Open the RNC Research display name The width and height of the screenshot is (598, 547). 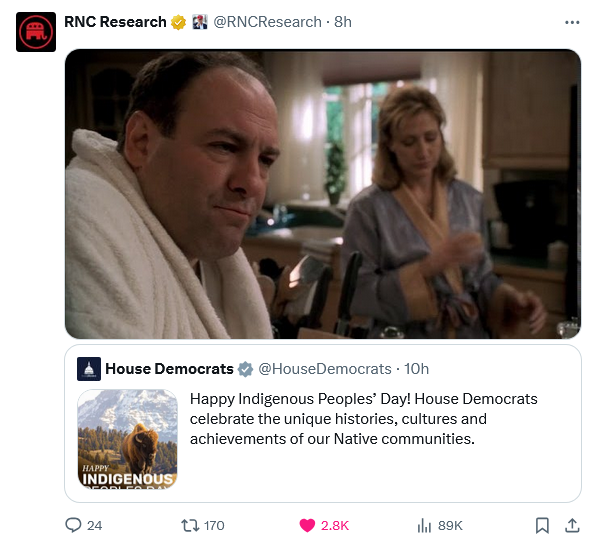coord(115,22)
